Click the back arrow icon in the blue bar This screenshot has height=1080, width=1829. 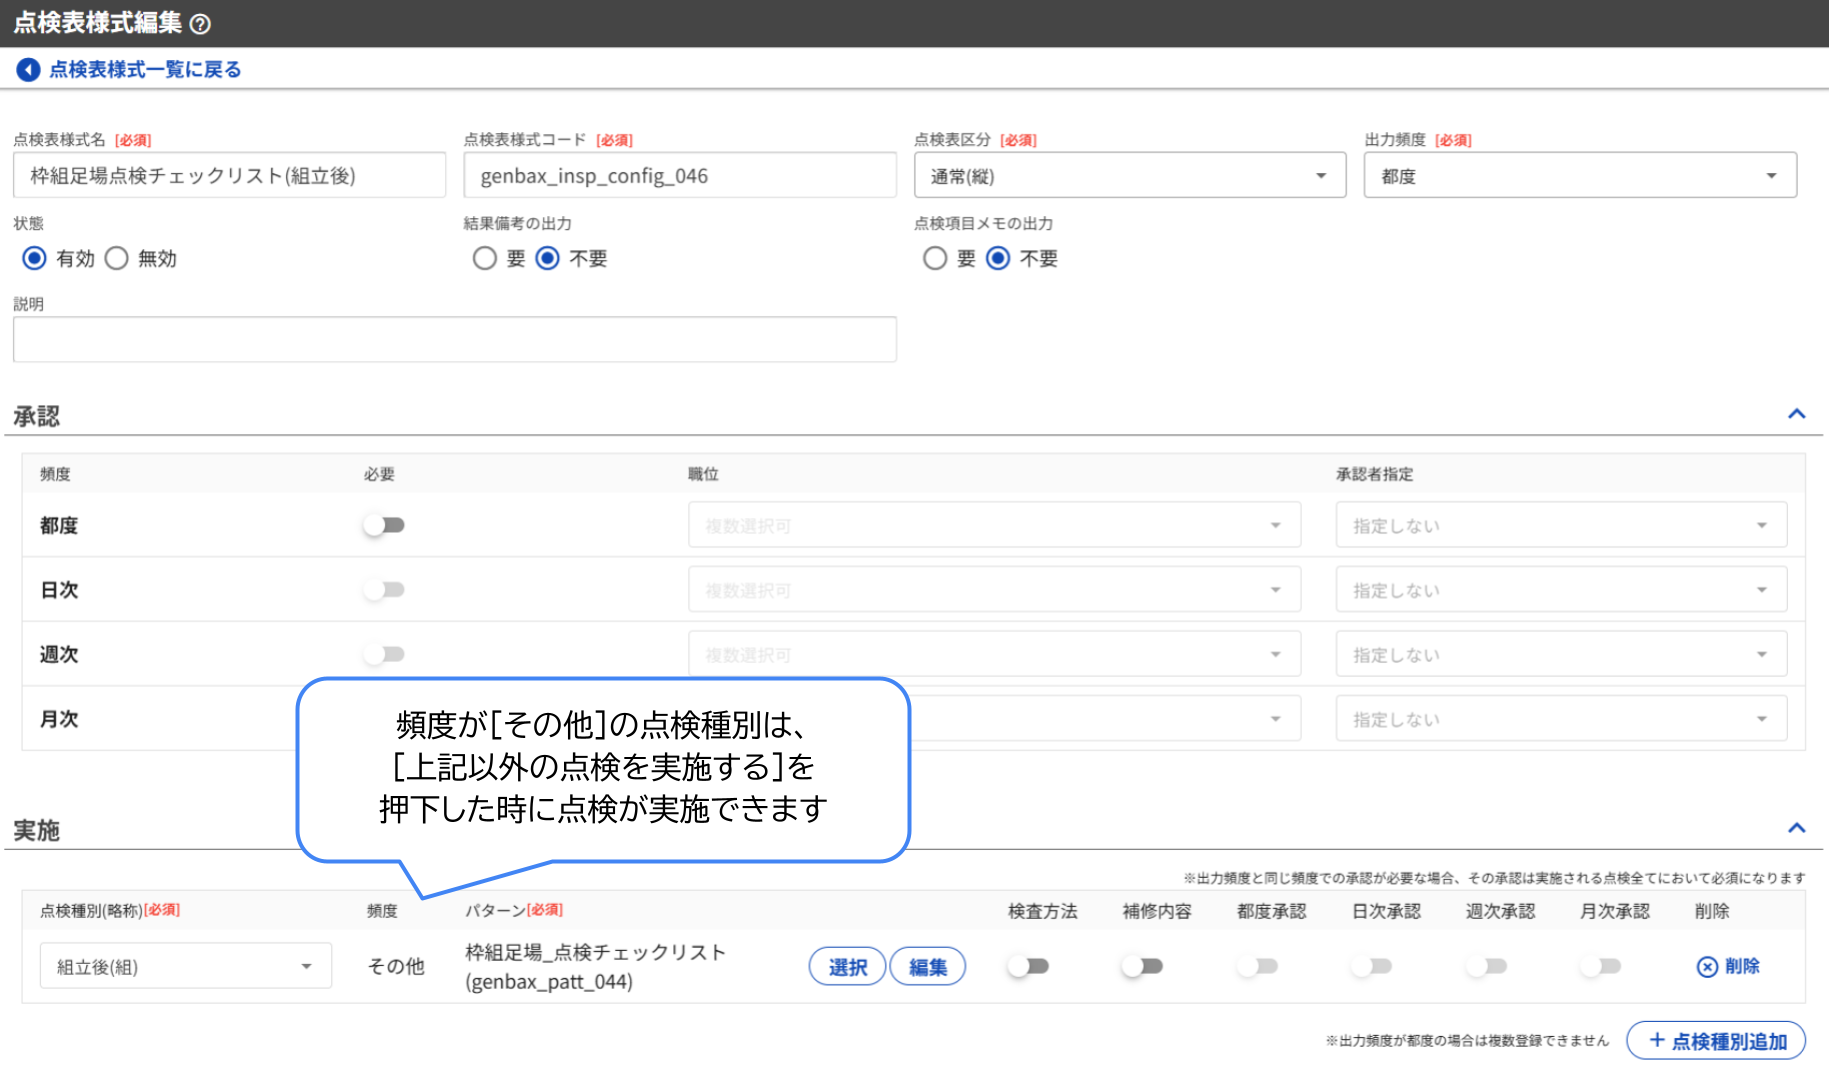point(28,70)
